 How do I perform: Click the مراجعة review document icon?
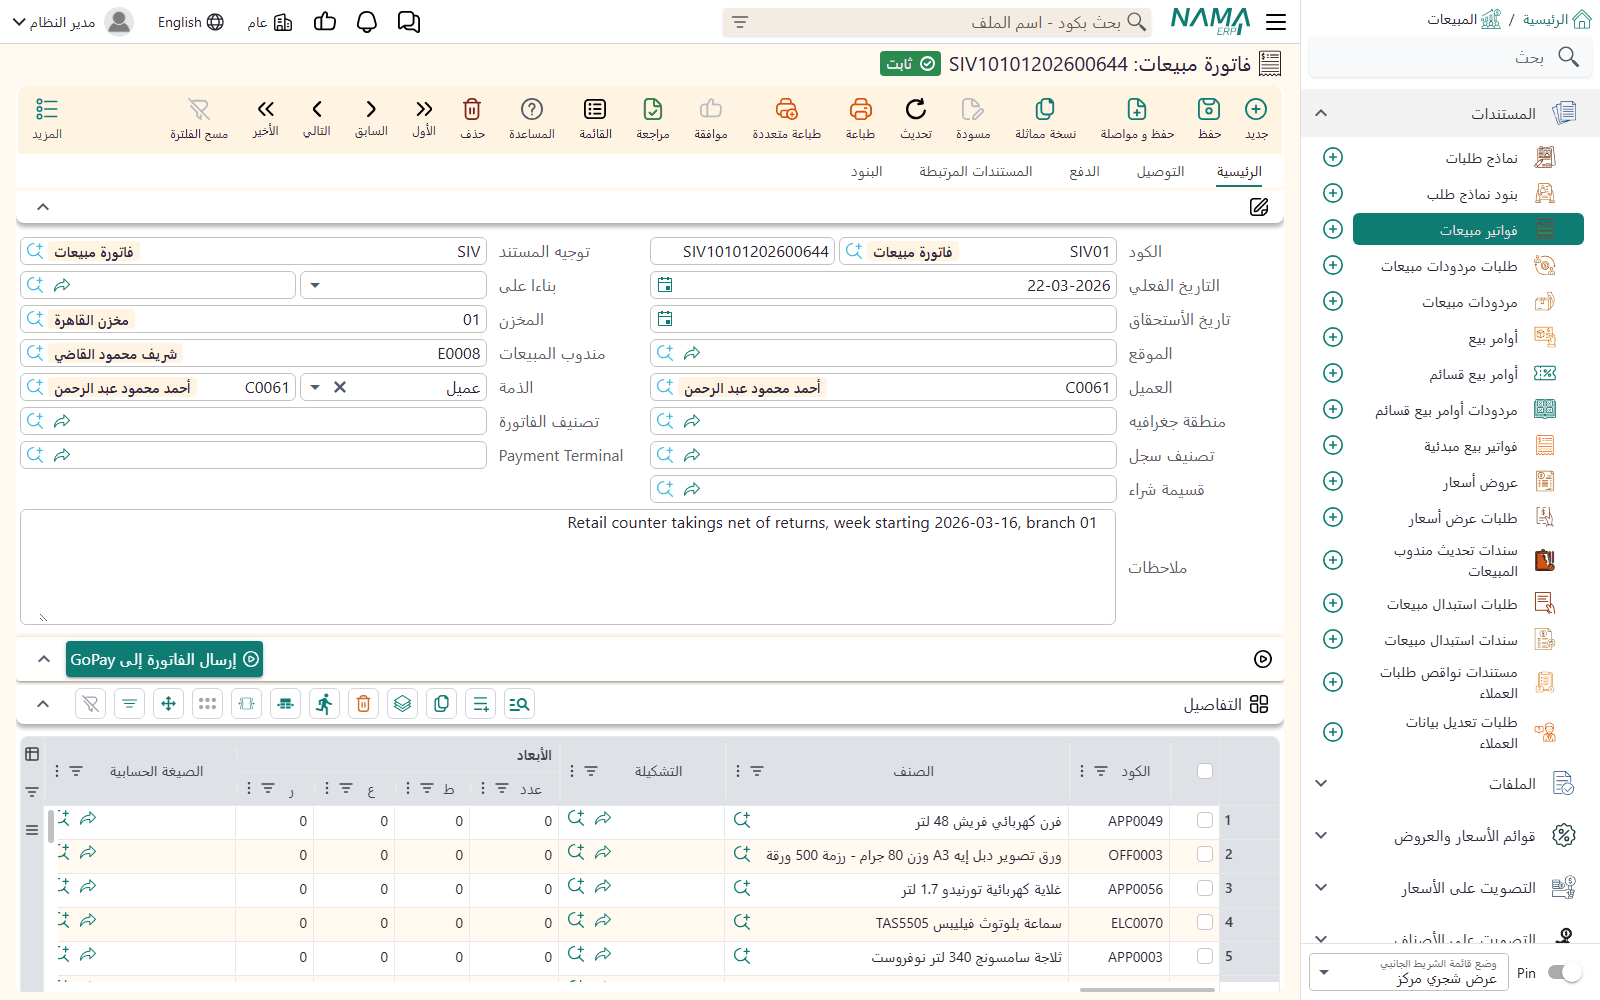click(652, 109)
